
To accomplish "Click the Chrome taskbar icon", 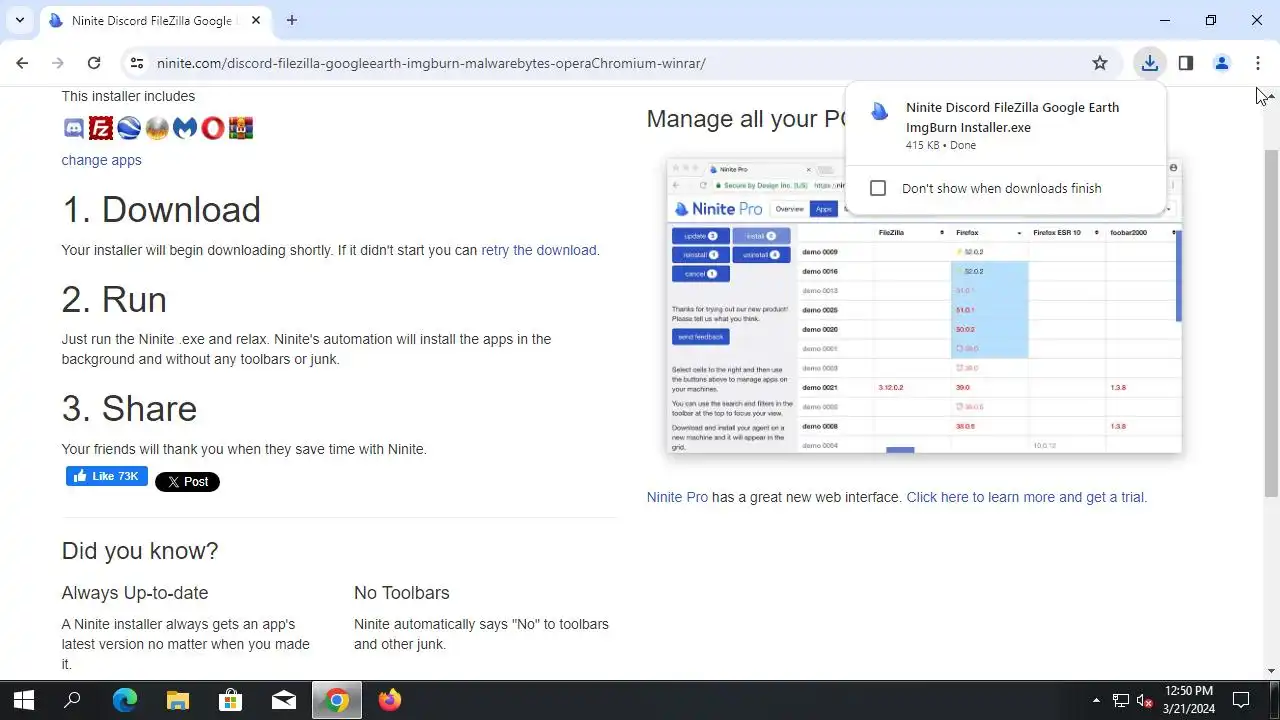I will 337,700.
